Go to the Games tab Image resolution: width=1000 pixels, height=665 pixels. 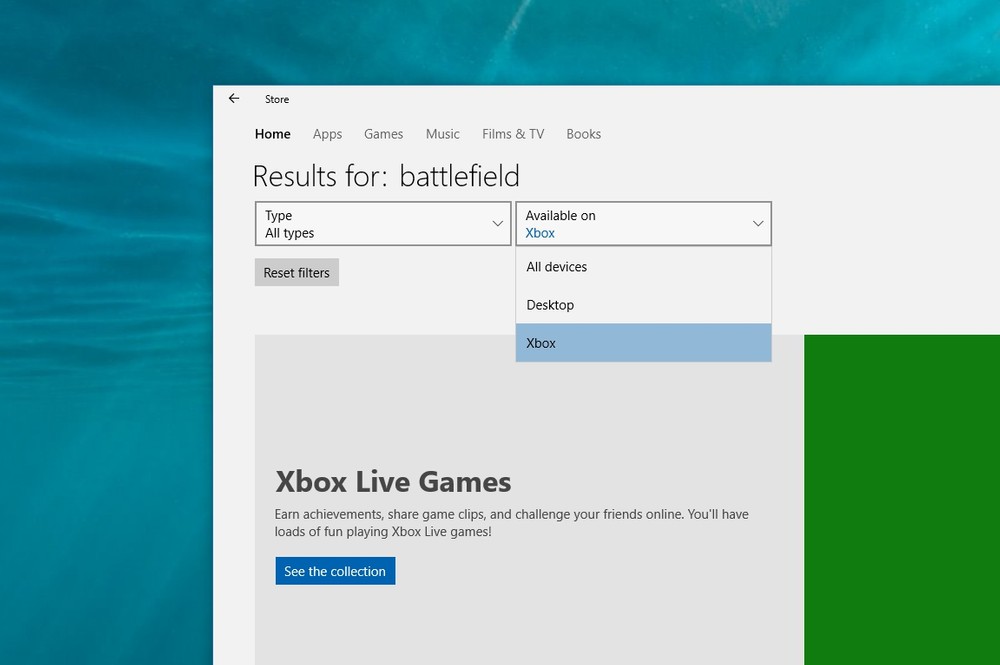tap(383, 134)
